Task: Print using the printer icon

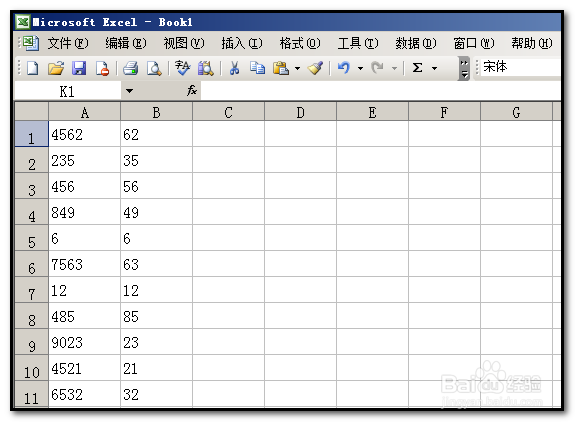Action: (130, 68)
